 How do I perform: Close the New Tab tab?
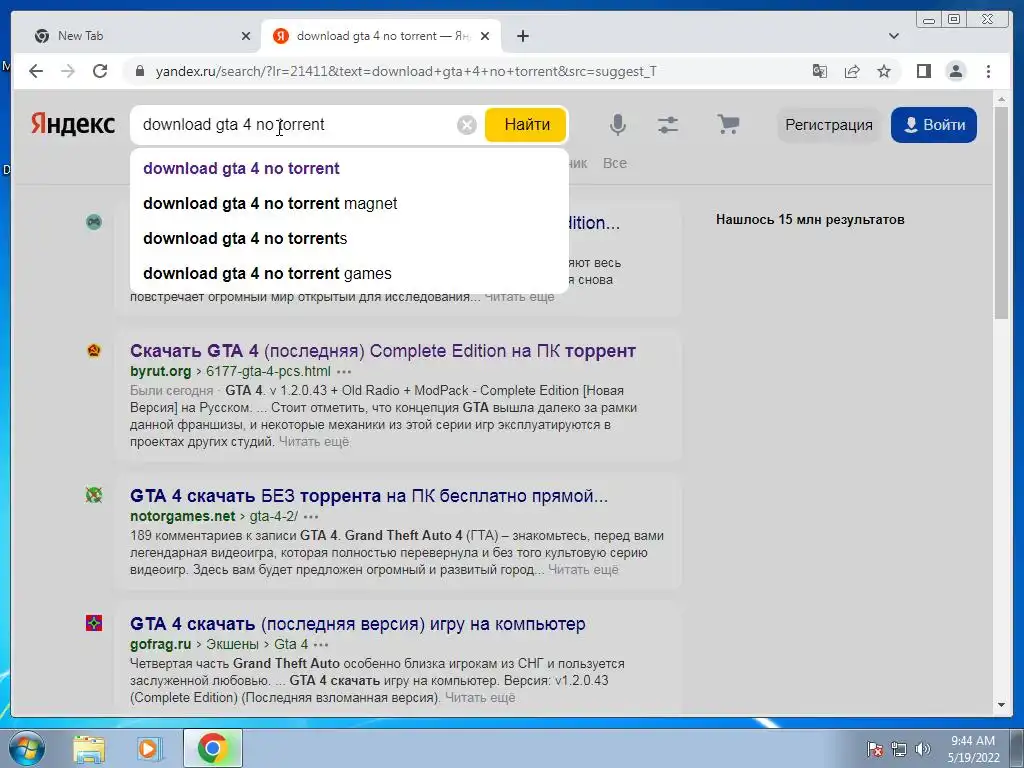point(246,36)
